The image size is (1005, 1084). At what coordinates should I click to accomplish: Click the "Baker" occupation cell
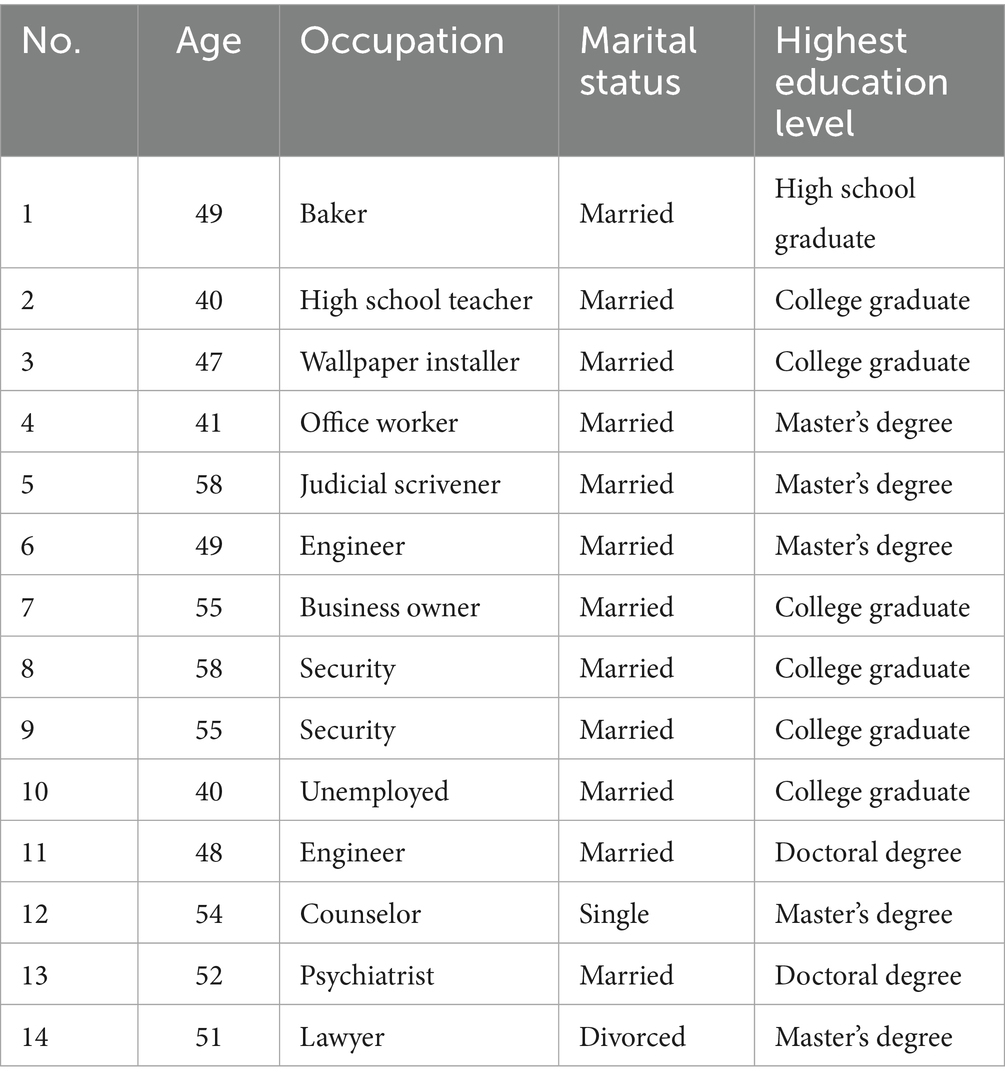tap(333, 214)
